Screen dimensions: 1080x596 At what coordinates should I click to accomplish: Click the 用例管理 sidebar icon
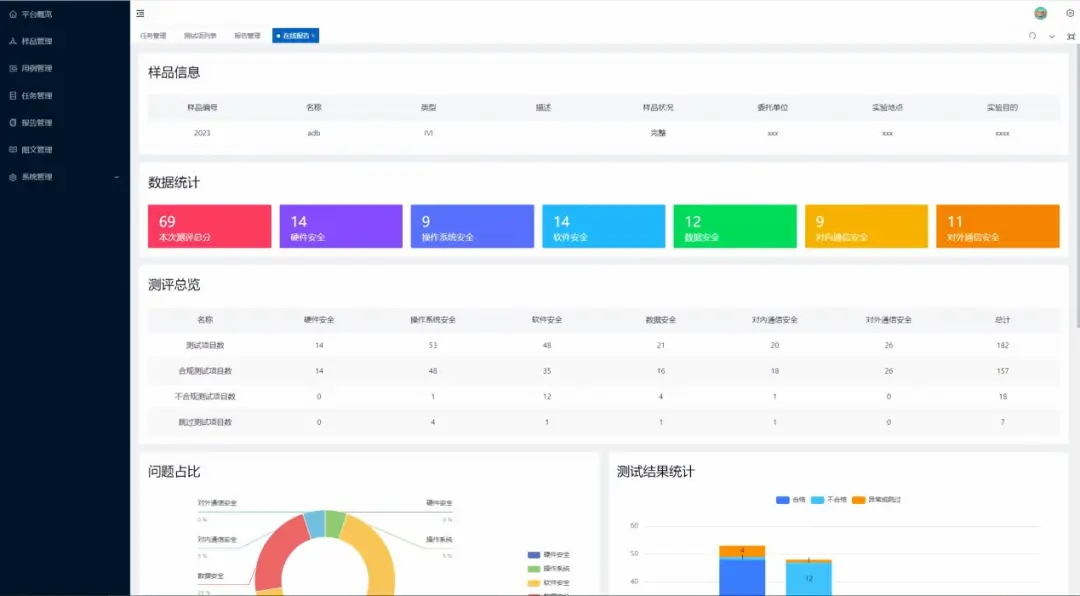tap(13, 68)
